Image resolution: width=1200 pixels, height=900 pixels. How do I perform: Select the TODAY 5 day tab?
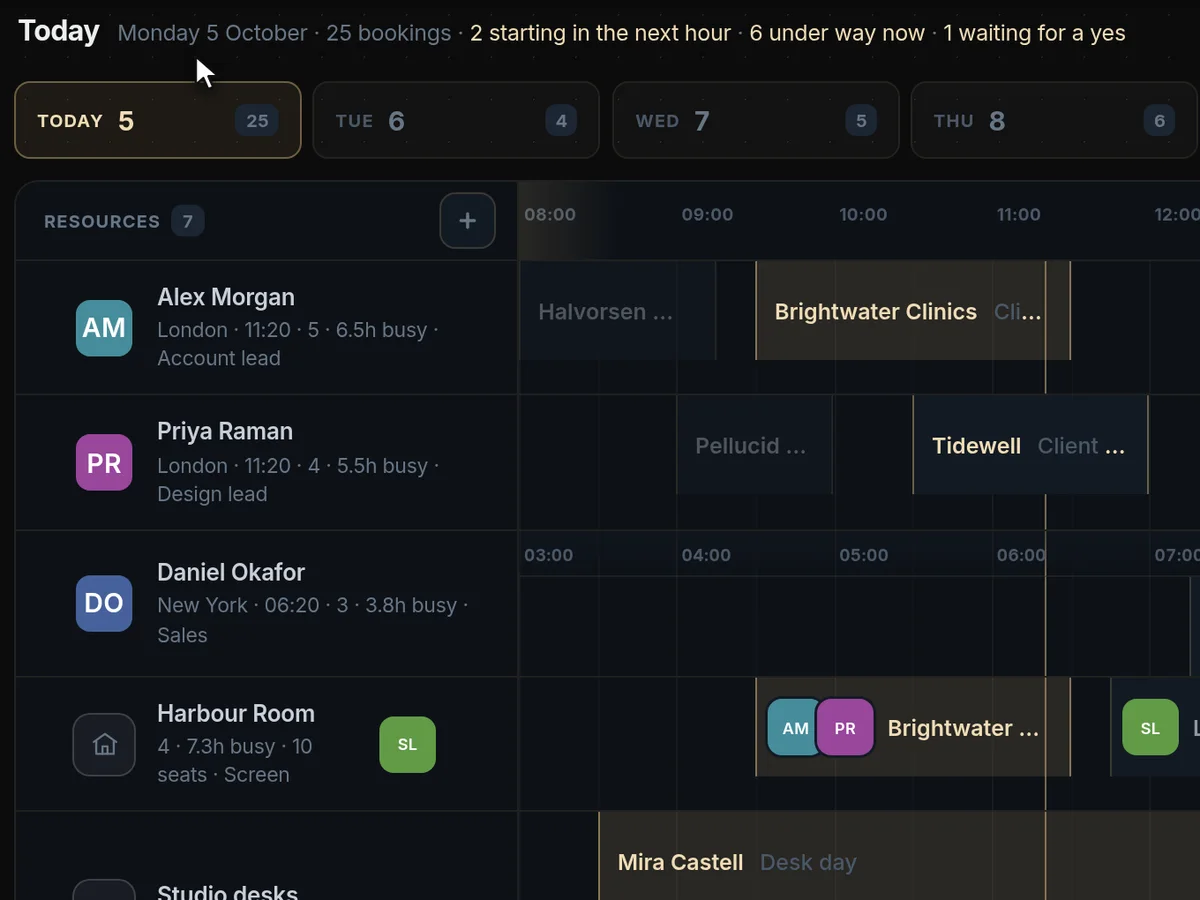click(158, 120)
